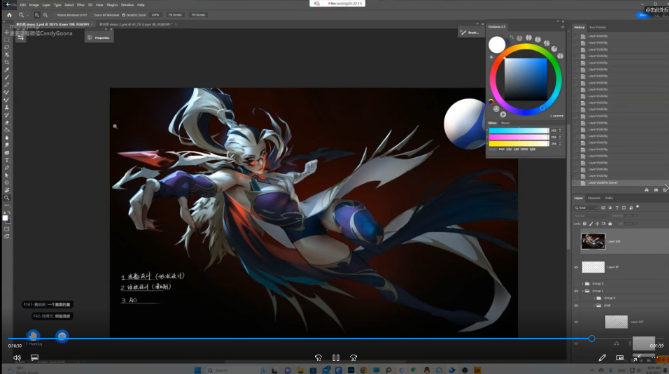Click the Properties panel button

point(99,38)
